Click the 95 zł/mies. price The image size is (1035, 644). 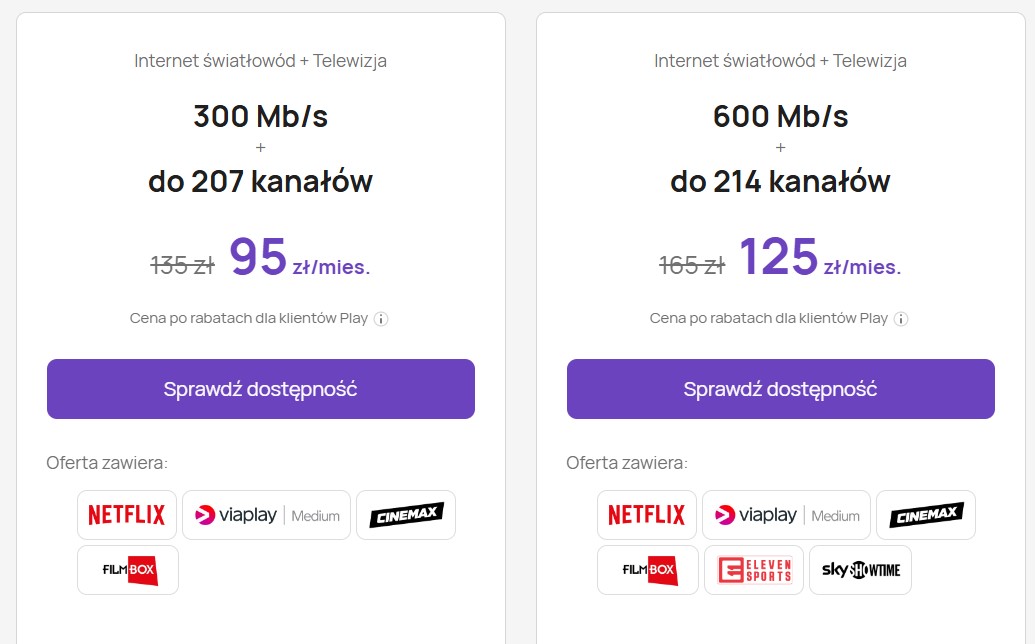click(x=300, y=257)
